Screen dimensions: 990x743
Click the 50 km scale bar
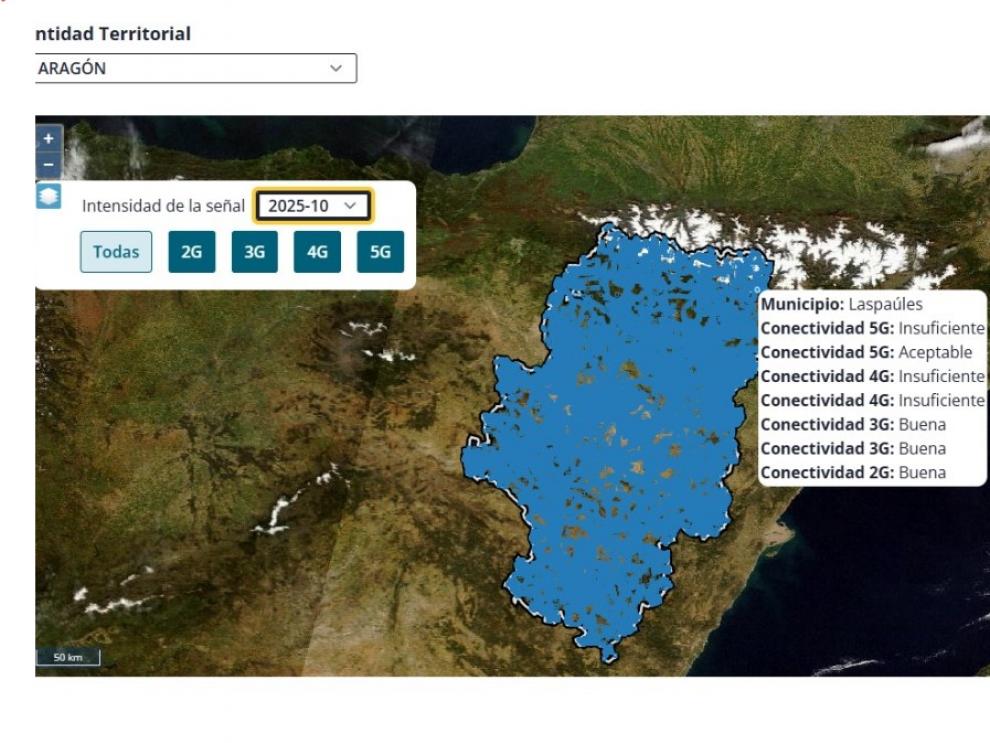(68, 658)
